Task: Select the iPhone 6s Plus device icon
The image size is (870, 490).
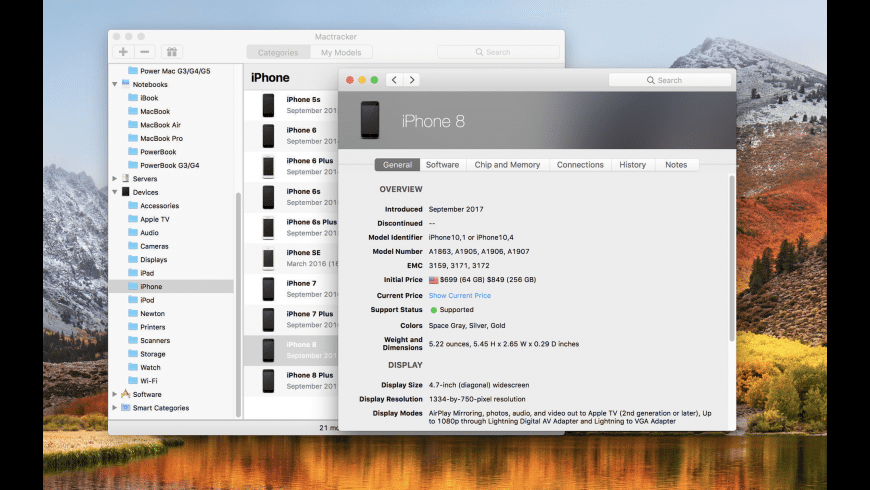Action: click(x=269, y=227)
